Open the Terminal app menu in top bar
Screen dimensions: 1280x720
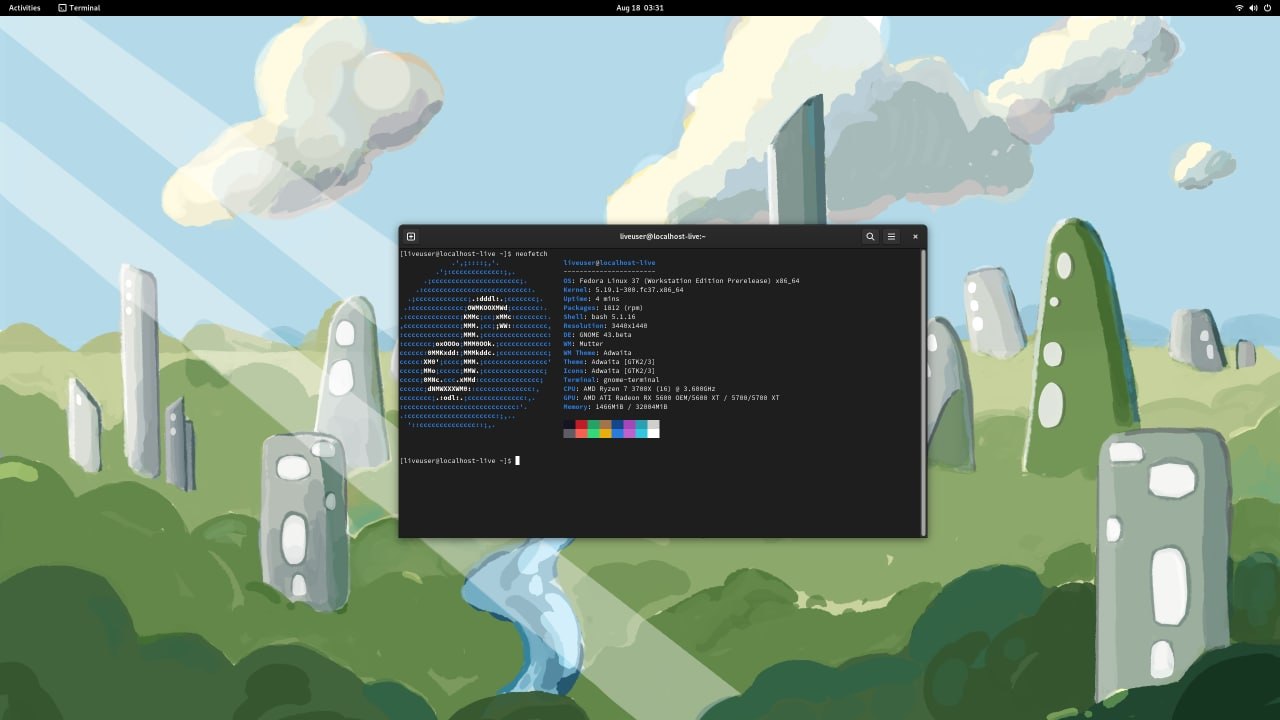pos(79,8)
